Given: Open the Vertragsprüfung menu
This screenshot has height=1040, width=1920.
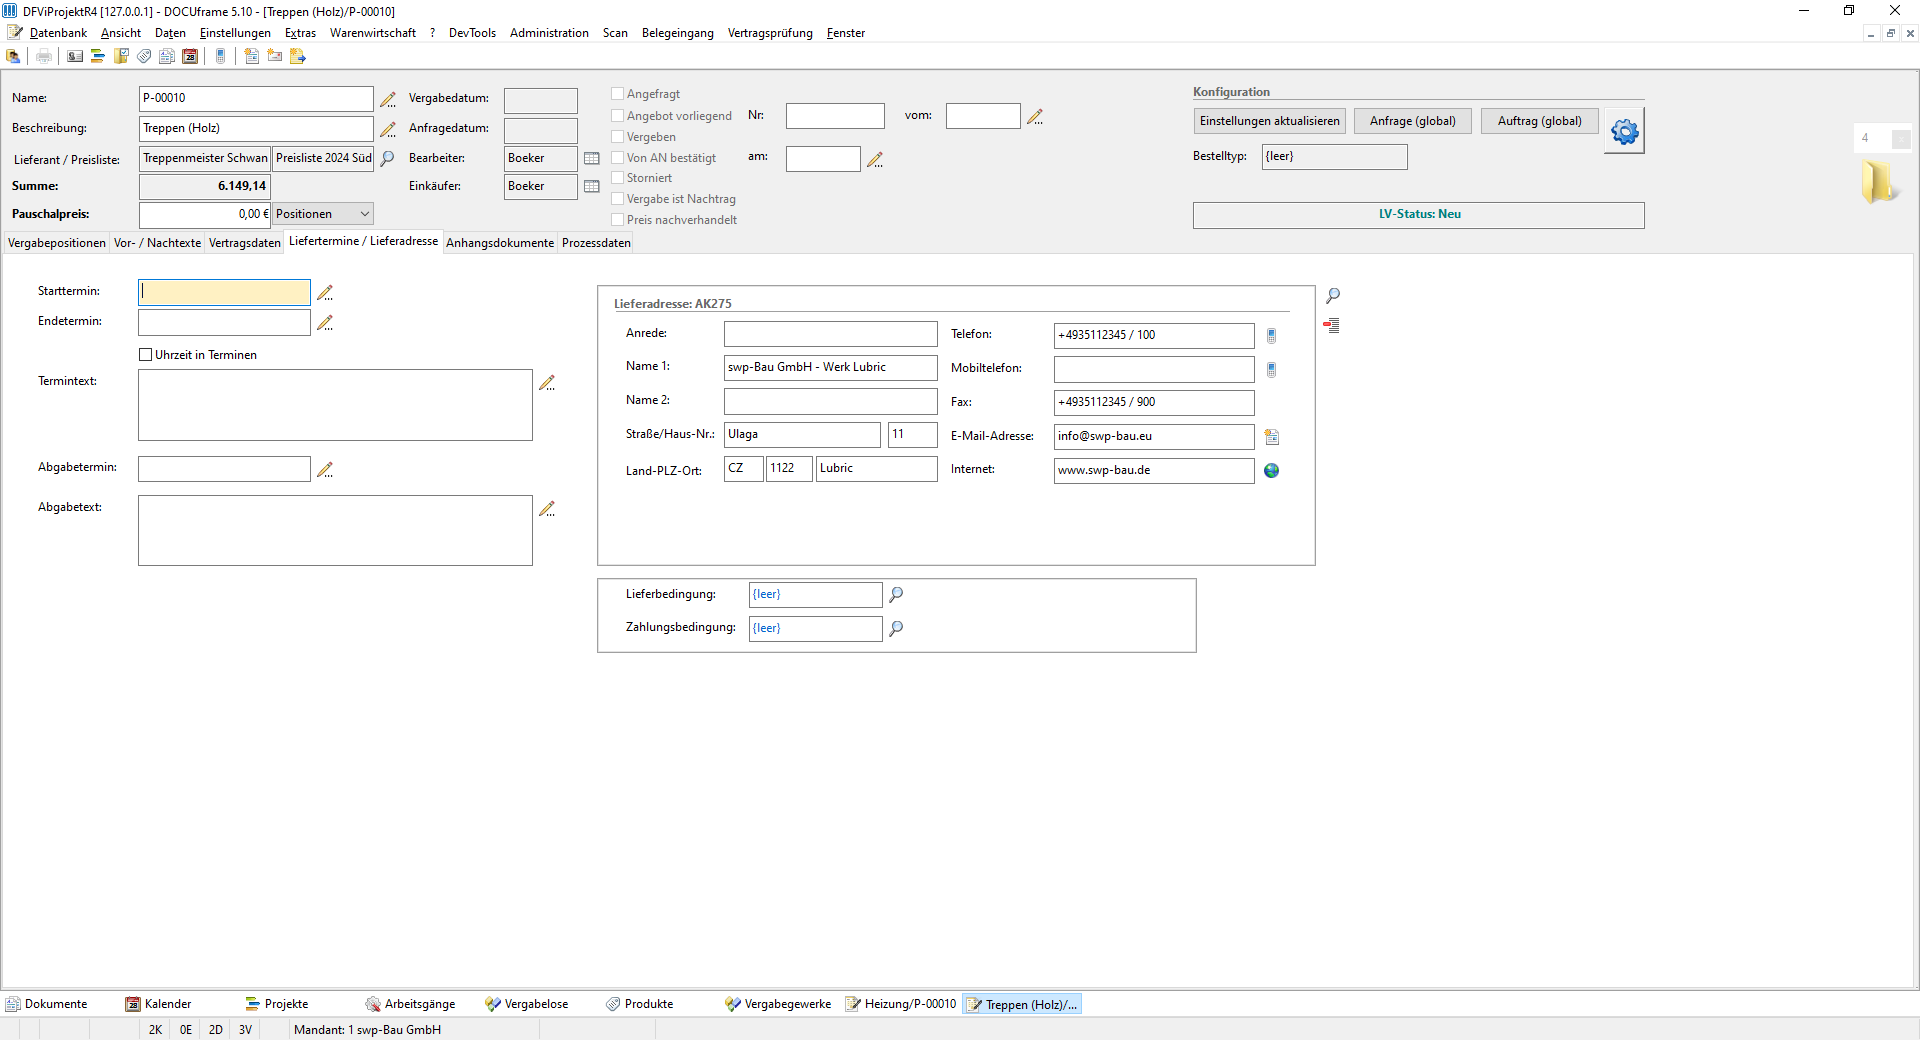Looking at the screenshot, I should pos(770,33).
